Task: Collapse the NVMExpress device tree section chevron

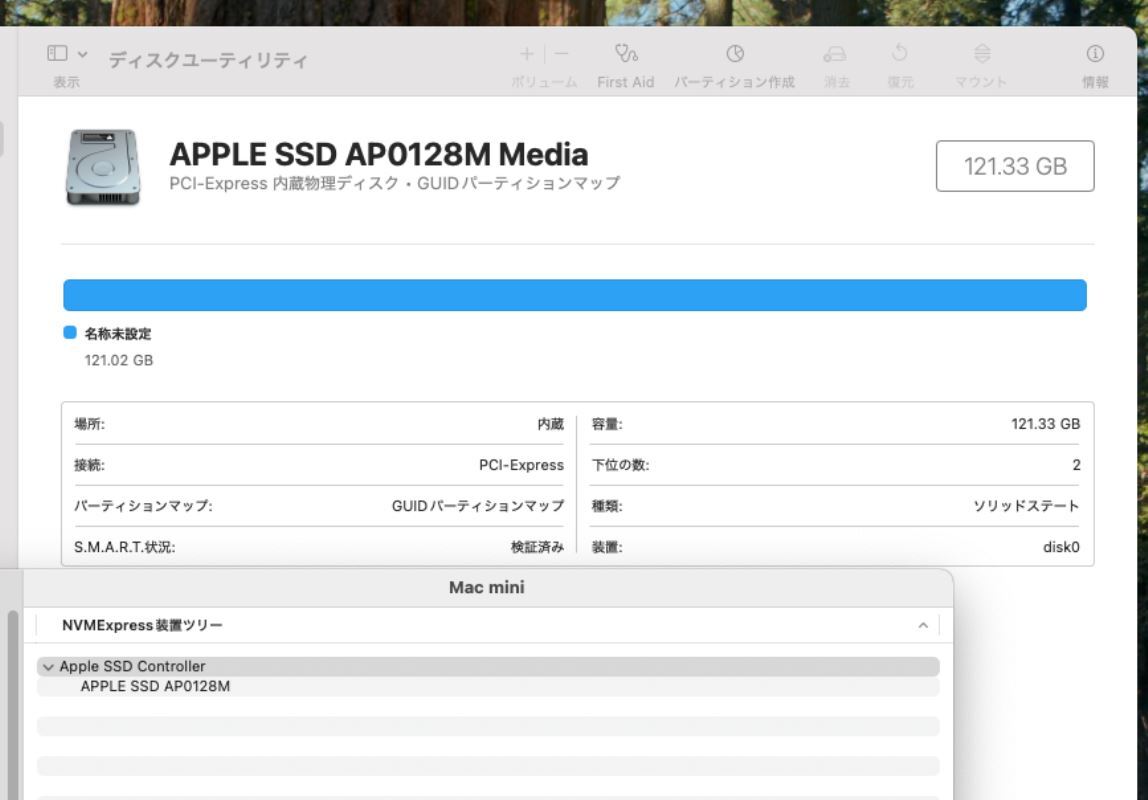Action: [922, 626]
